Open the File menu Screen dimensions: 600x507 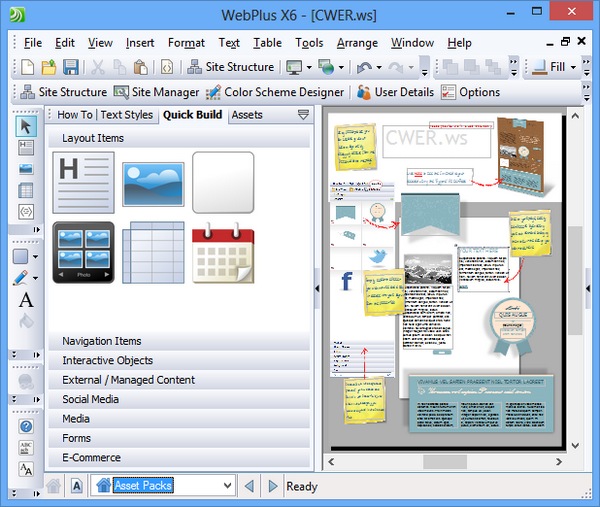tap(33, 43)
